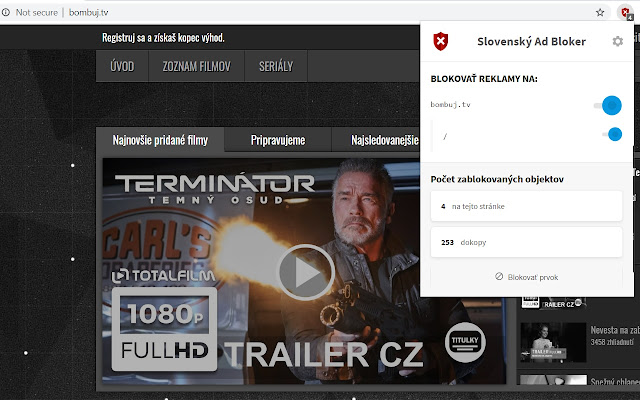Image resolution: width=640 pixels, height=400 pixels.
Task: Play the Terminator trailer video
Action: pos(305,272)
